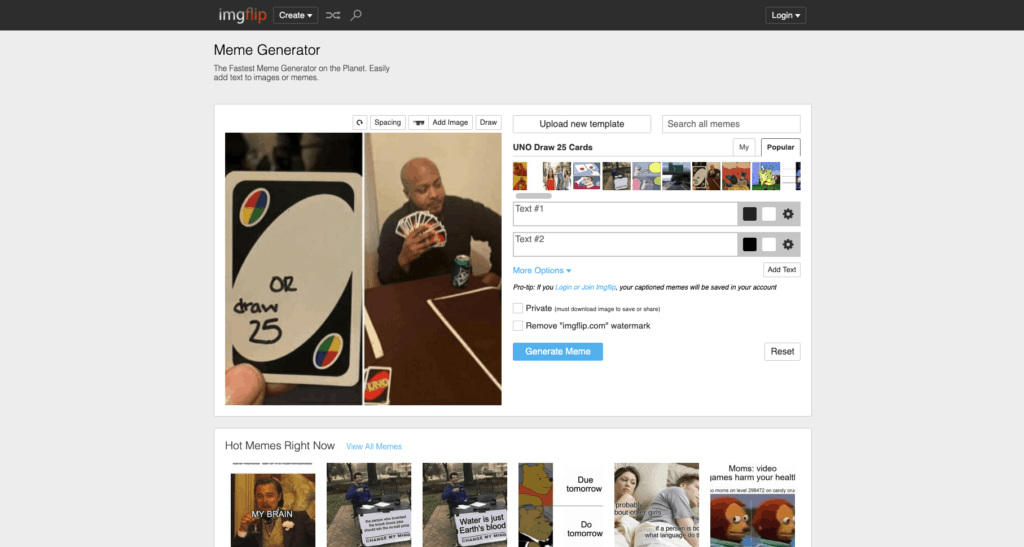Image resolution: width=1024 pixels, height=547 pixels.
Task: Select the Draw tool button
Action: 488,123
